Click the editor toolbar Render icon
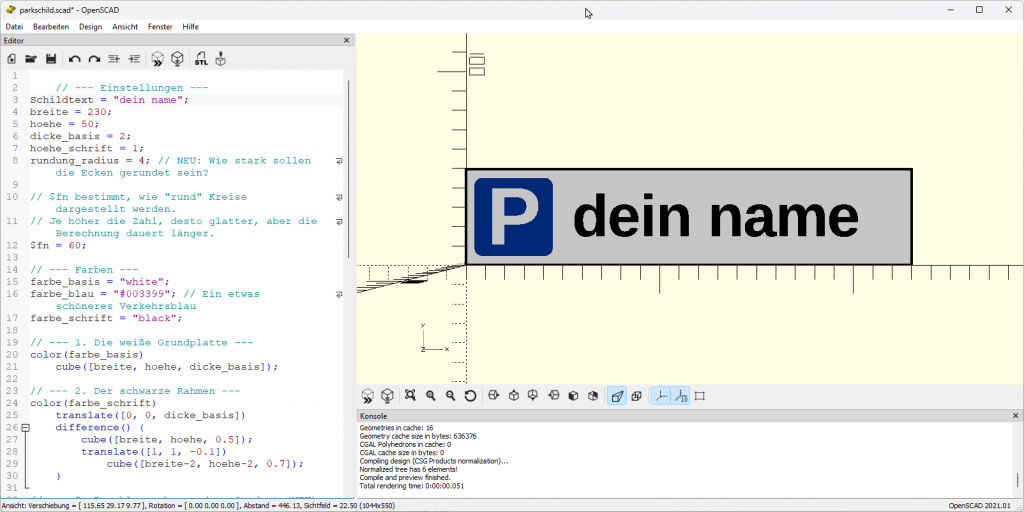Screen dimensions: 1024x512 point(177,60)
